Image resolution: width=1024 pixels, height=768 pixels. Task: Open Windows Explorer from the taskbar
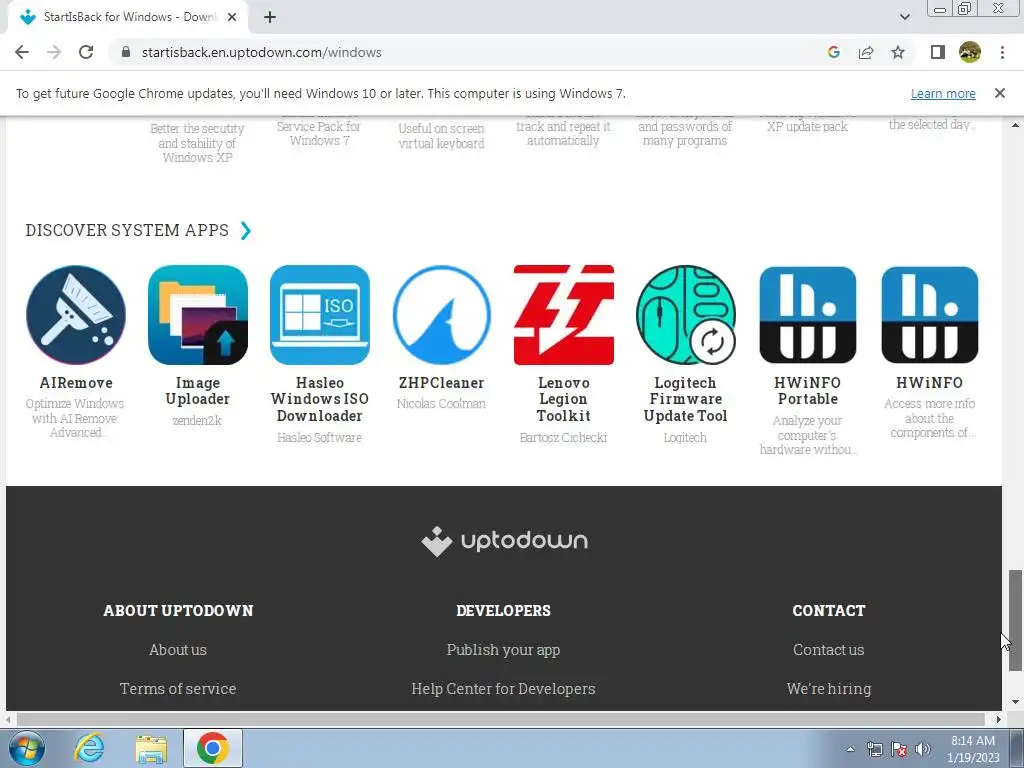pyautogui.click(x=152, y=748)
